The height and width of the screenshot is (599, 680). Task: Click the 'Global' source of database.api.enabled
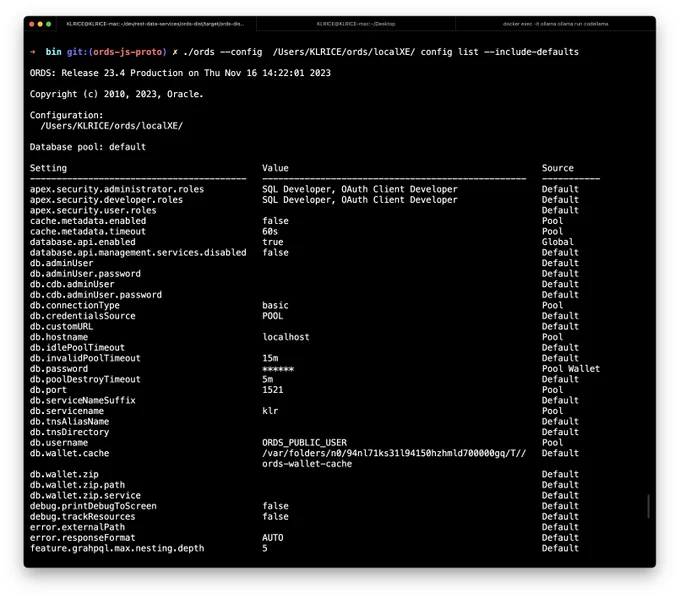coord(557,242)
